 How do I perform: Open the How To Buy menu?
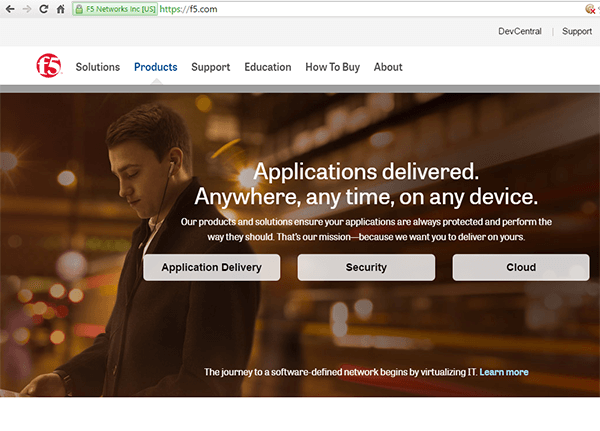click(x=332, y=67)
